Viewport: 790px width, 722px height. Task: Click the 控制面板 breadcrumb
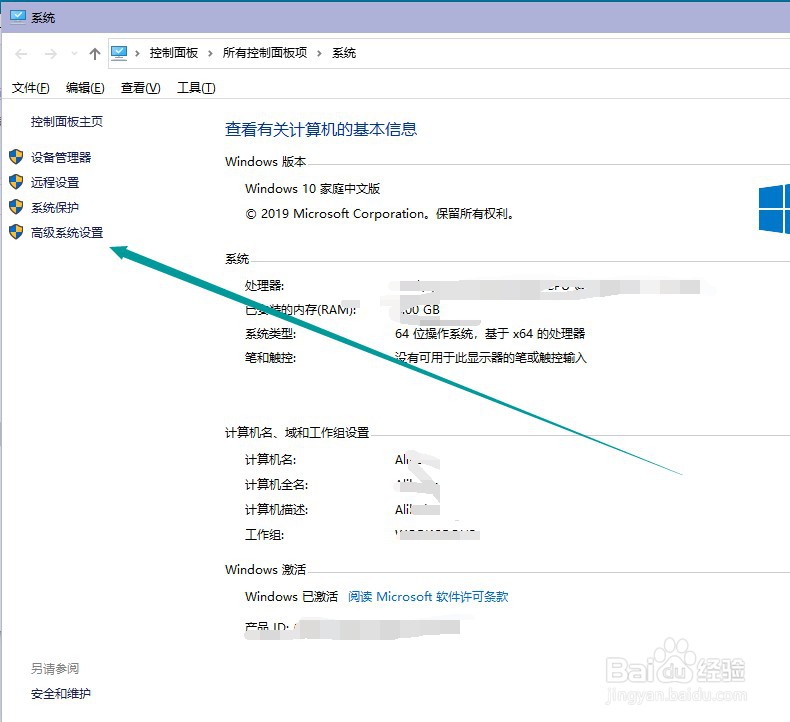point(174,53)
